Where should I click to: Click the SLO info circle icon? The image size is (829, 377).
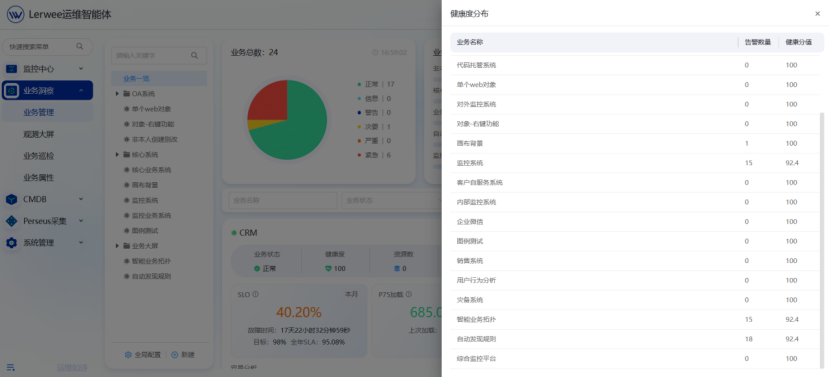coord(255,295)
